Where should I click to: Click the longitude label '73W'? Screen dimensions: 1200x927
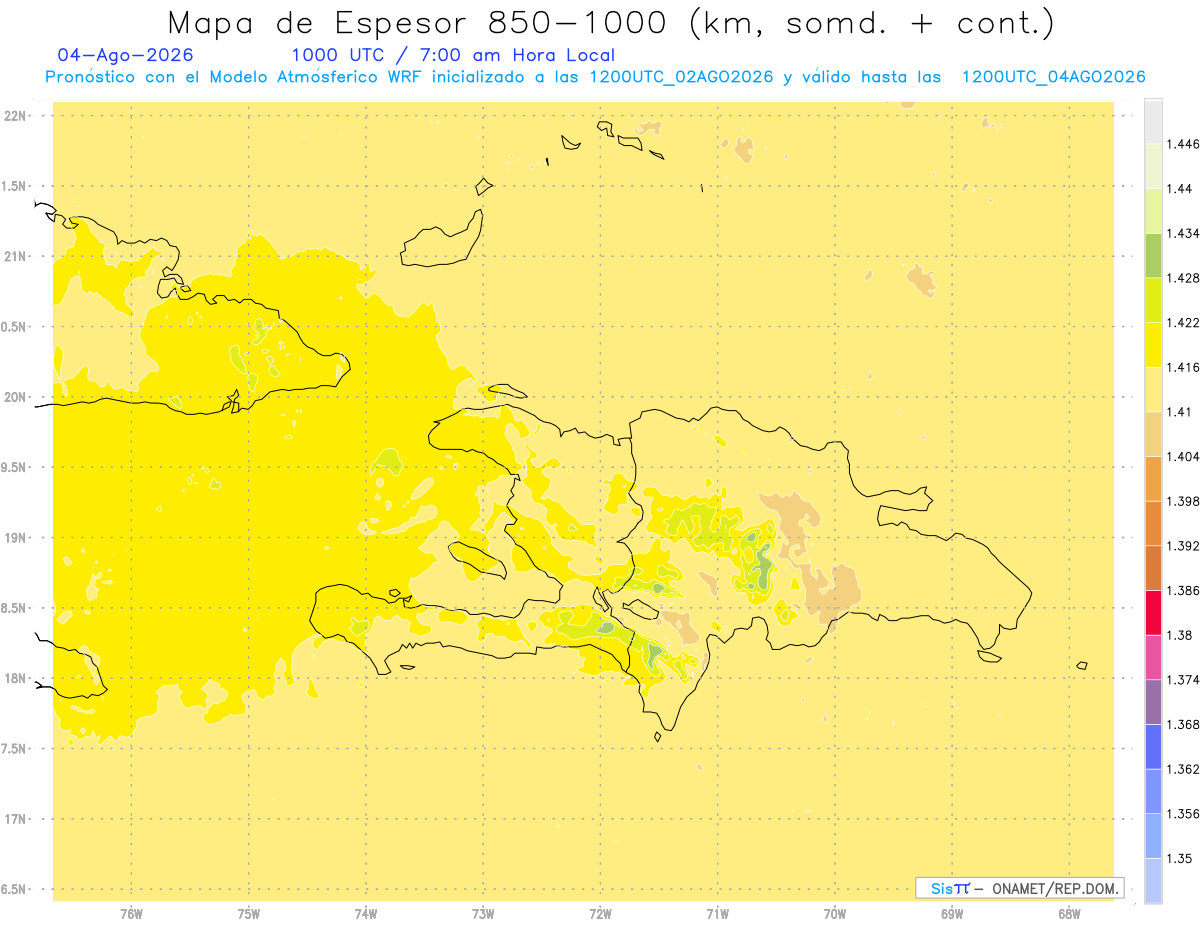point(483,914)
